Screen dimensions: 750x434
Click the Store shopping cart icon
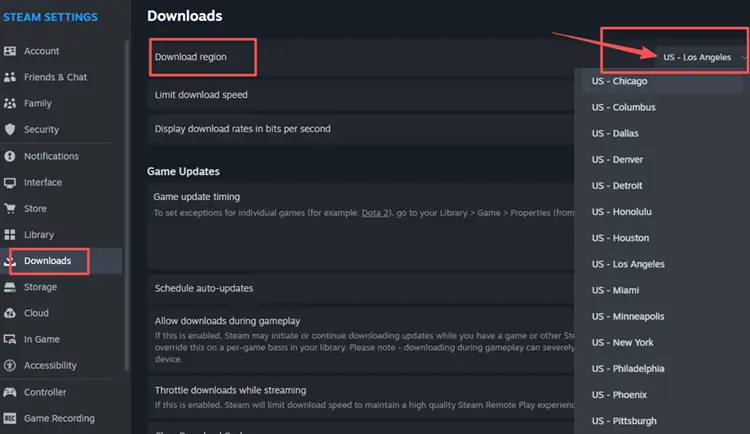pos(10,208)
